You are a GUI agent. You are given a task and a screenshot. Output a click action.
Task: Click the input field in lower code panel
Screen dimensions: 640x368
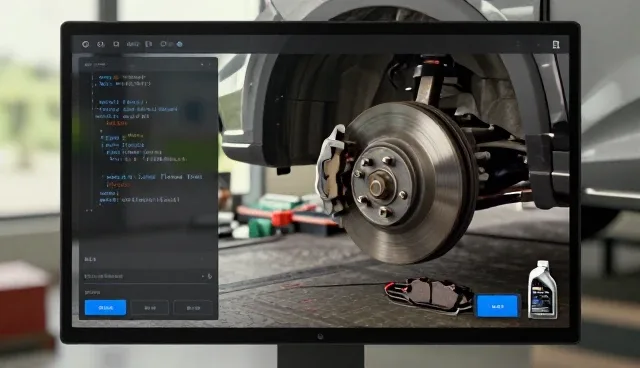[x=148, y=276]
